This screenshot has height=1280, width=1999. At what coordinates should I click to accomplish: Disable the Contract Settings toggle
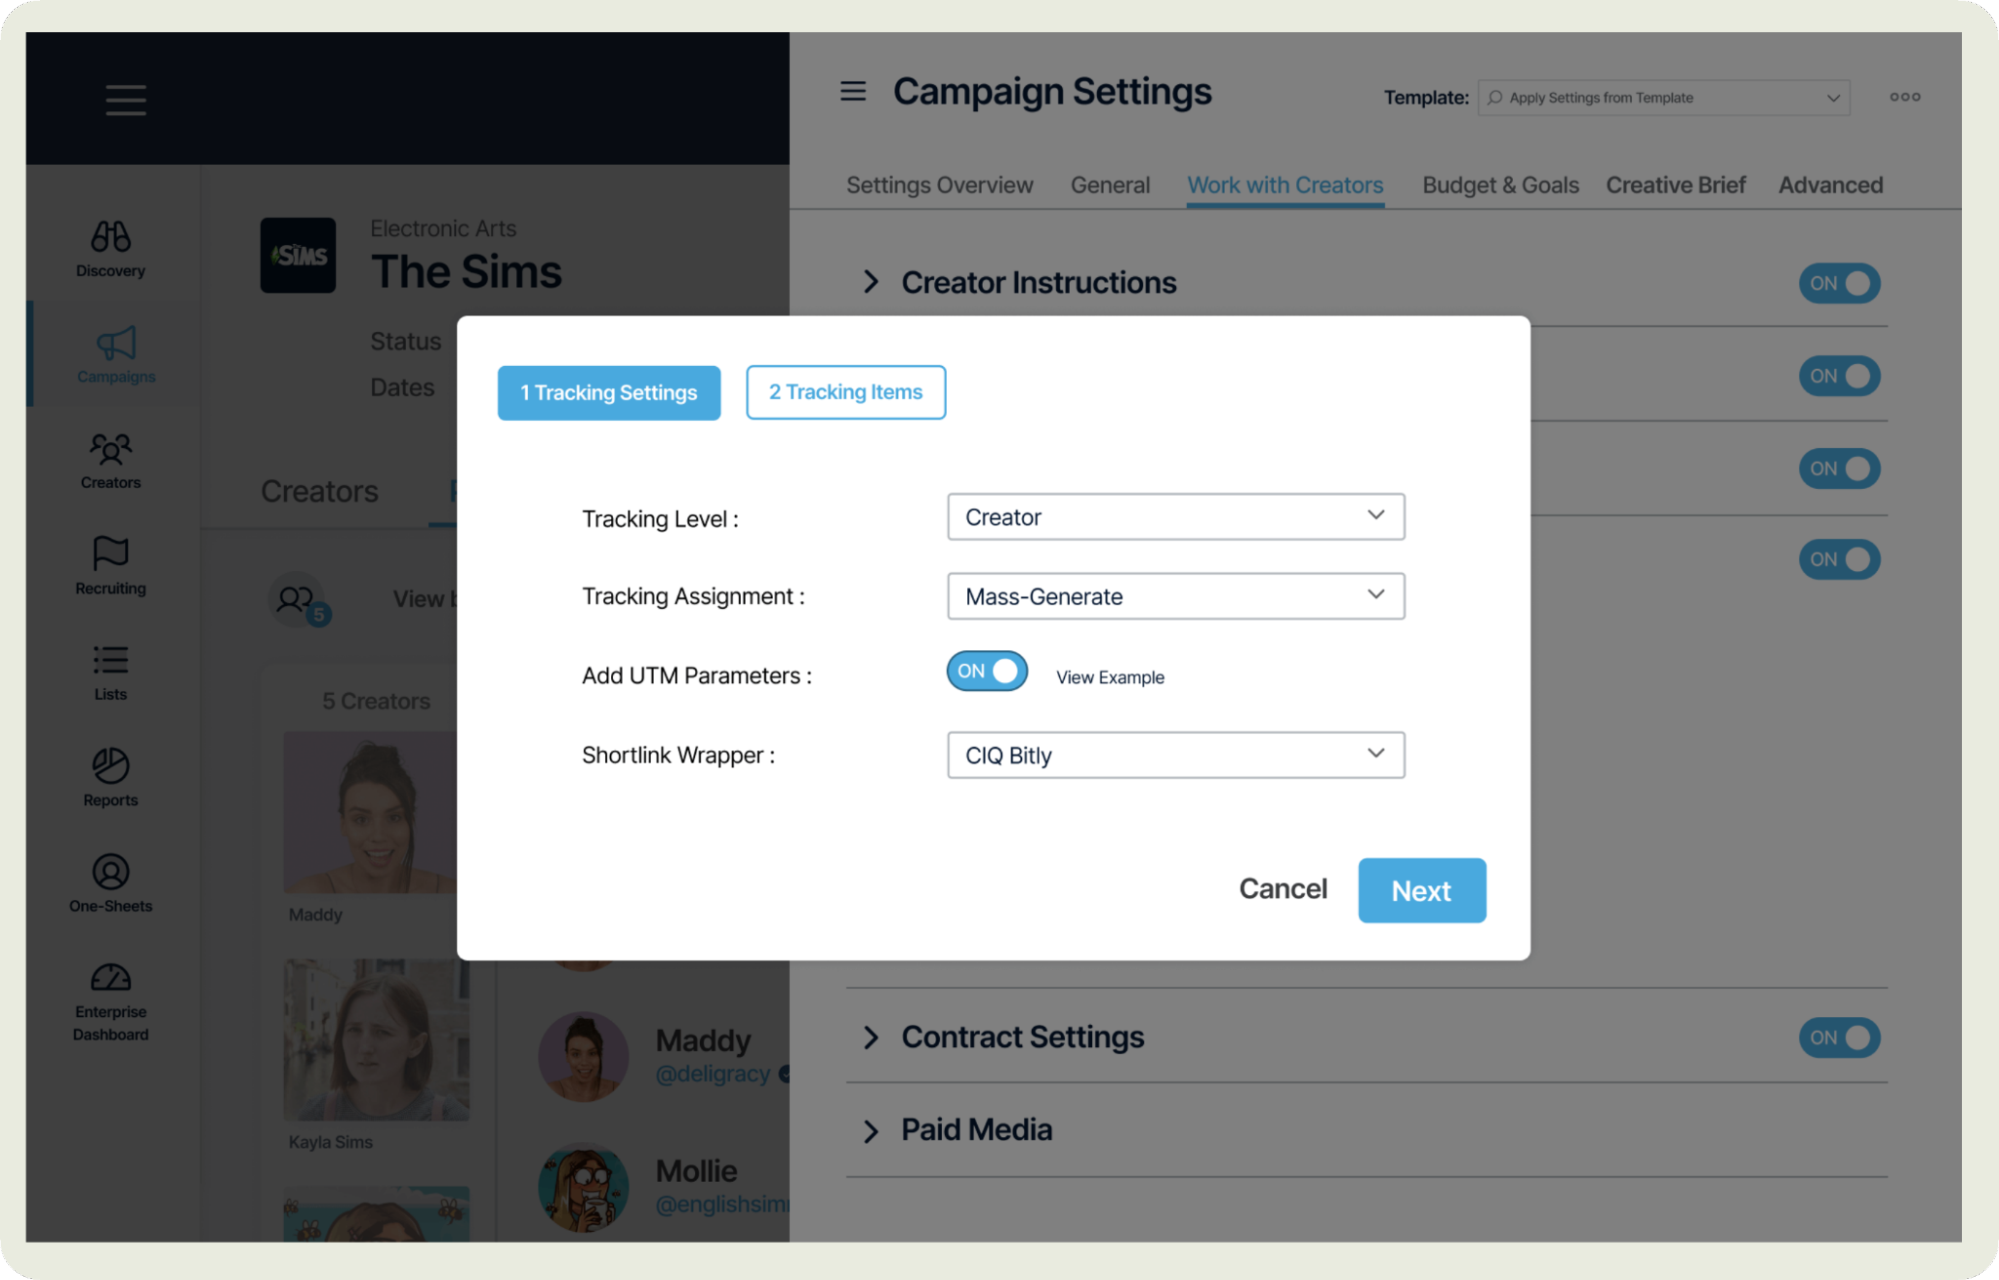[x=1839, y=1038]
